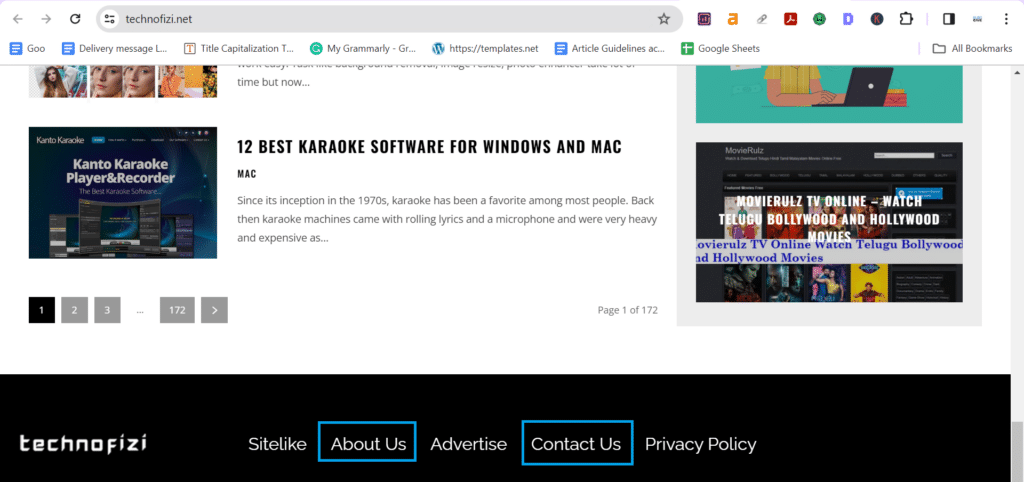Click the technofizi footer logo
This screenshot has height=482, width=1024.
click(x=82, y=444)
